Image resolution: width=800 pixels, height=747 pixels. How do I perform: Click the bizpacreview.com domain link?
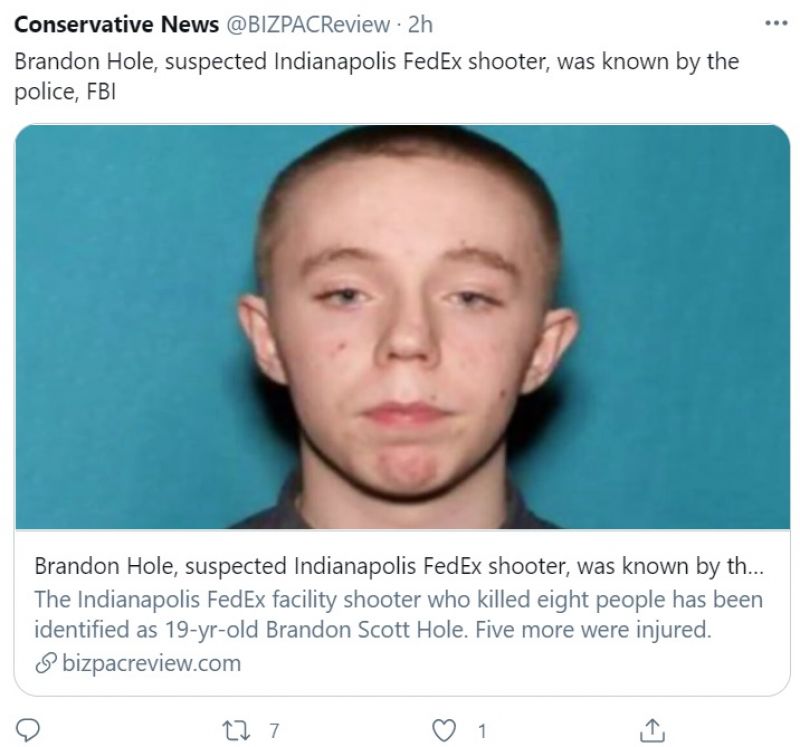(151, 663)
